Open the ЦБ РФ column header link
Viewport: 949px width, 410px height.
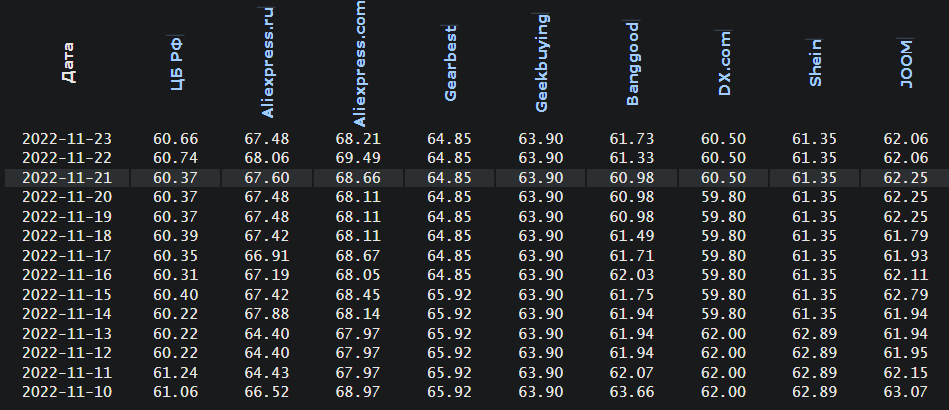tap(176, 64)
